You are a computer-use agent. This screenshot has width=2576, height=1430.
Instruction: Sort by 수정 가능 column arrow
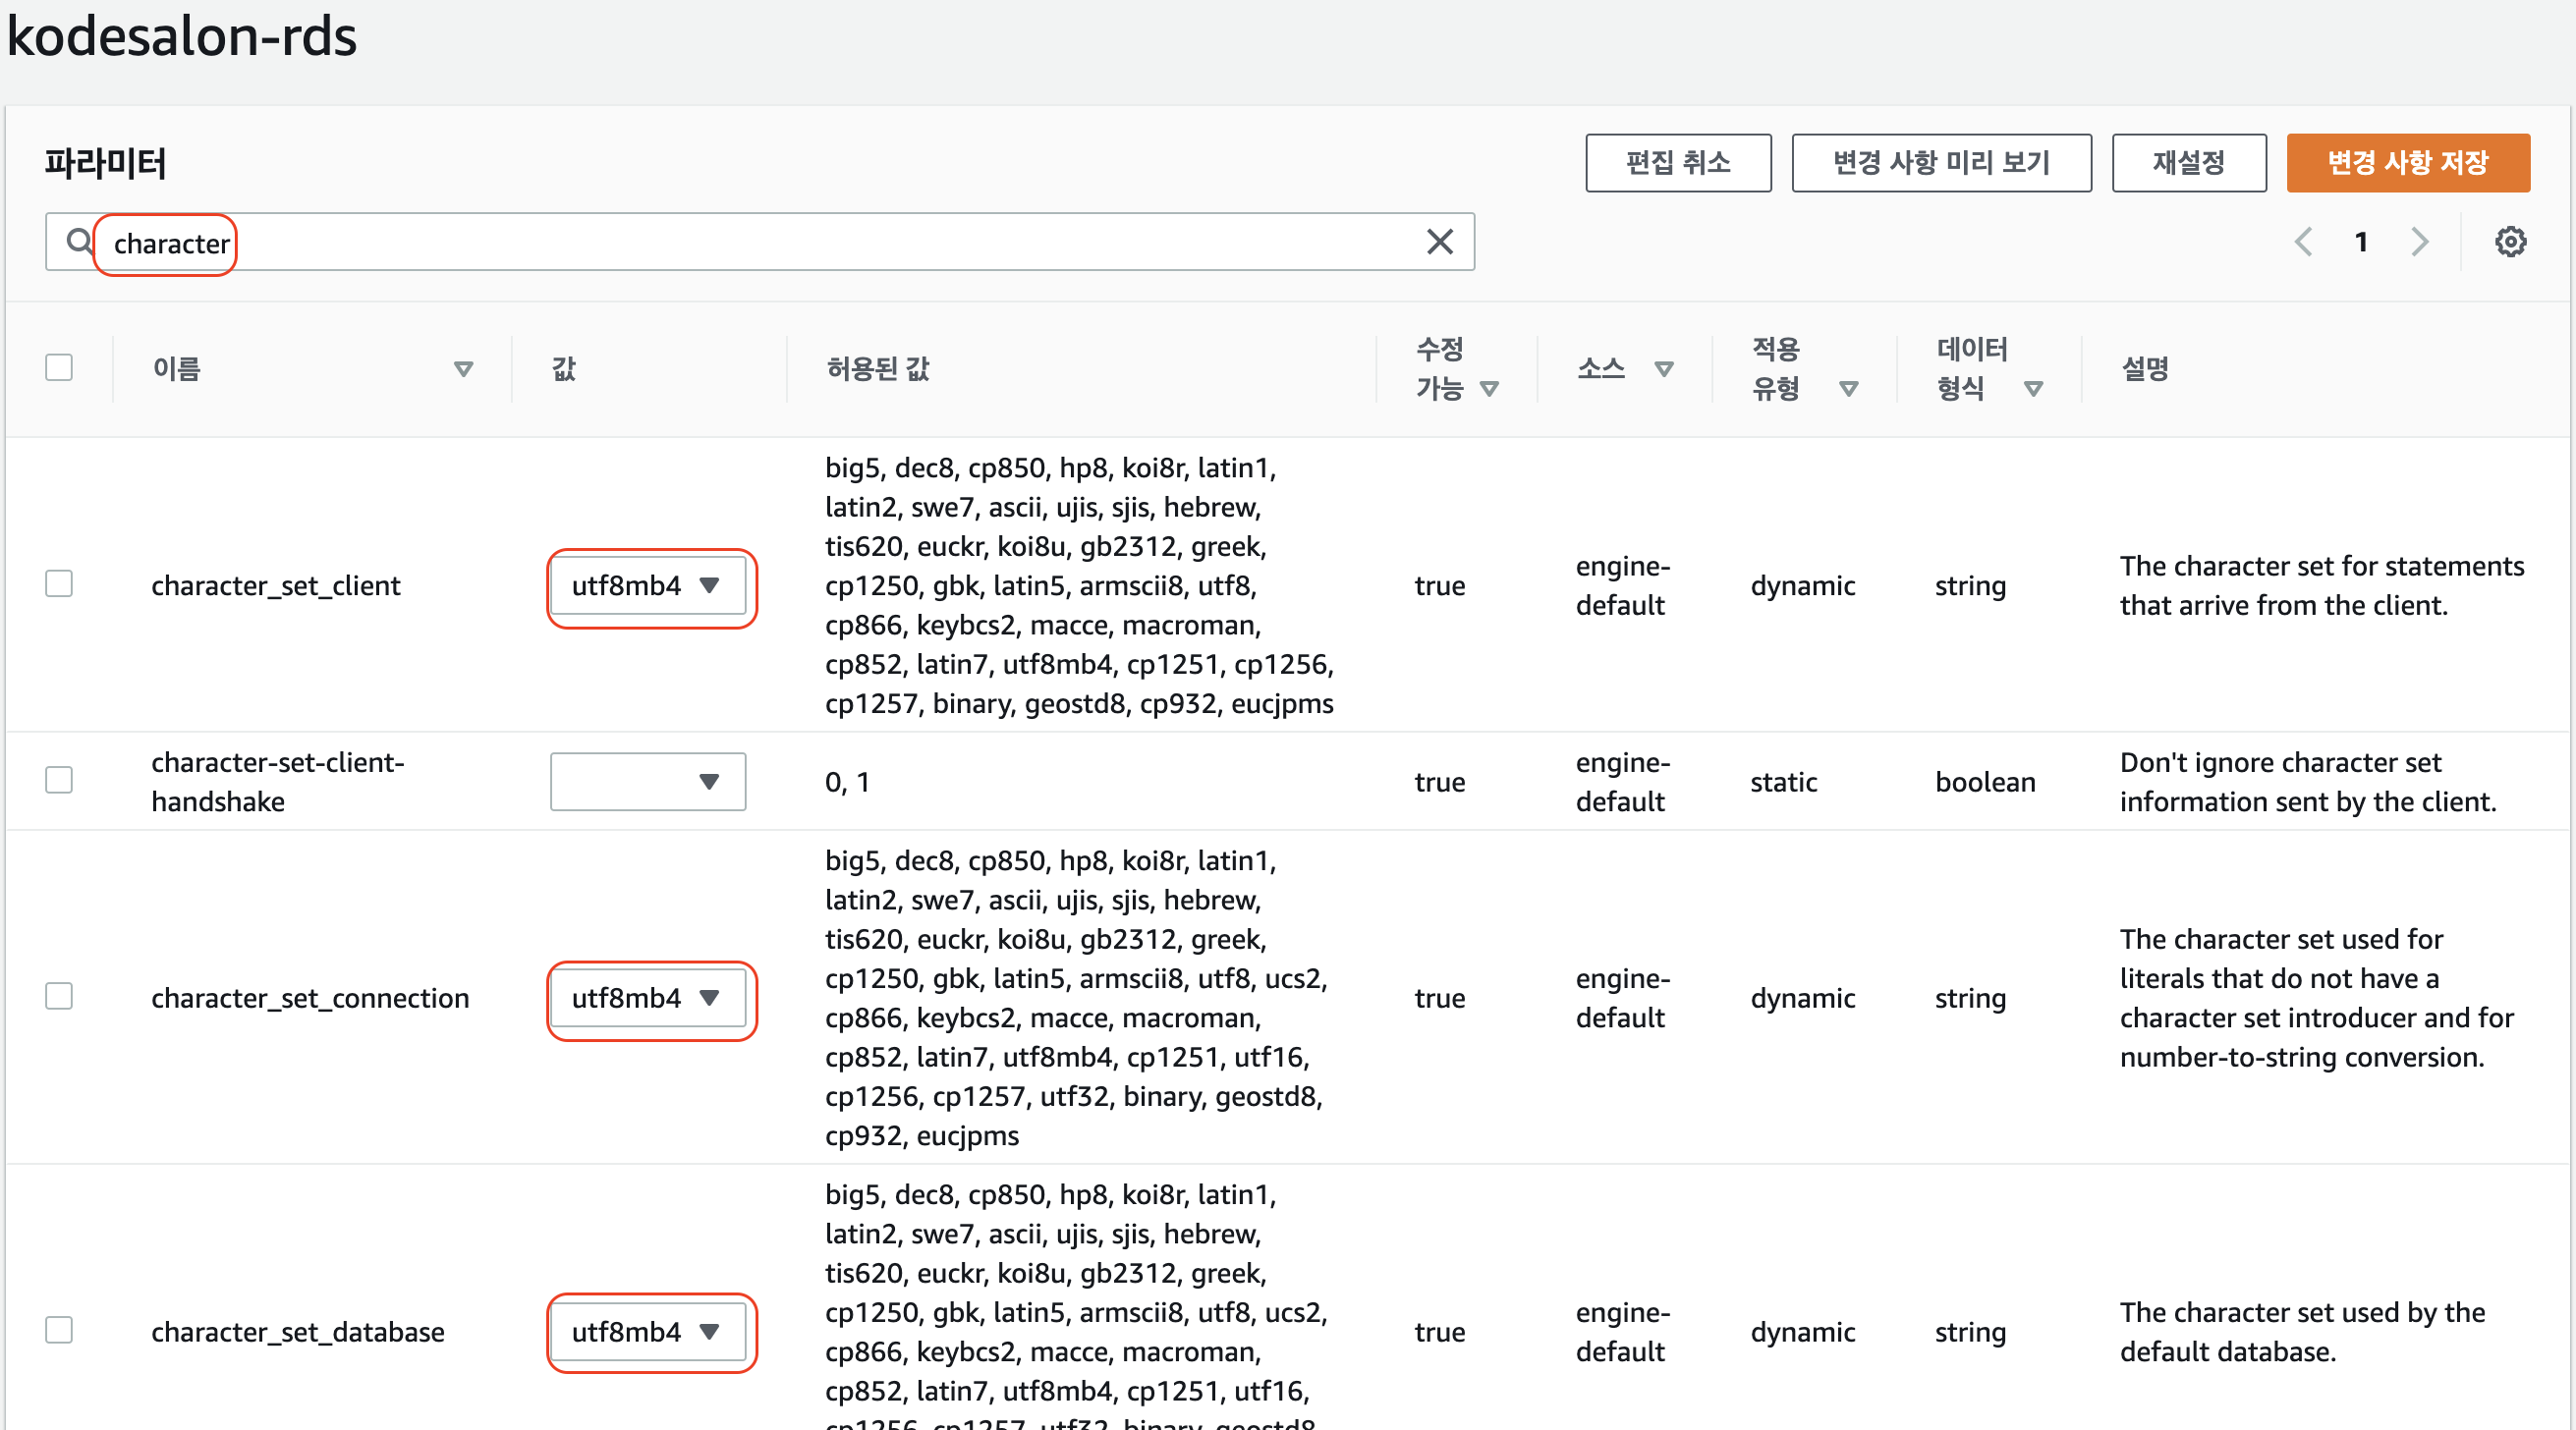coord(1489,389)
